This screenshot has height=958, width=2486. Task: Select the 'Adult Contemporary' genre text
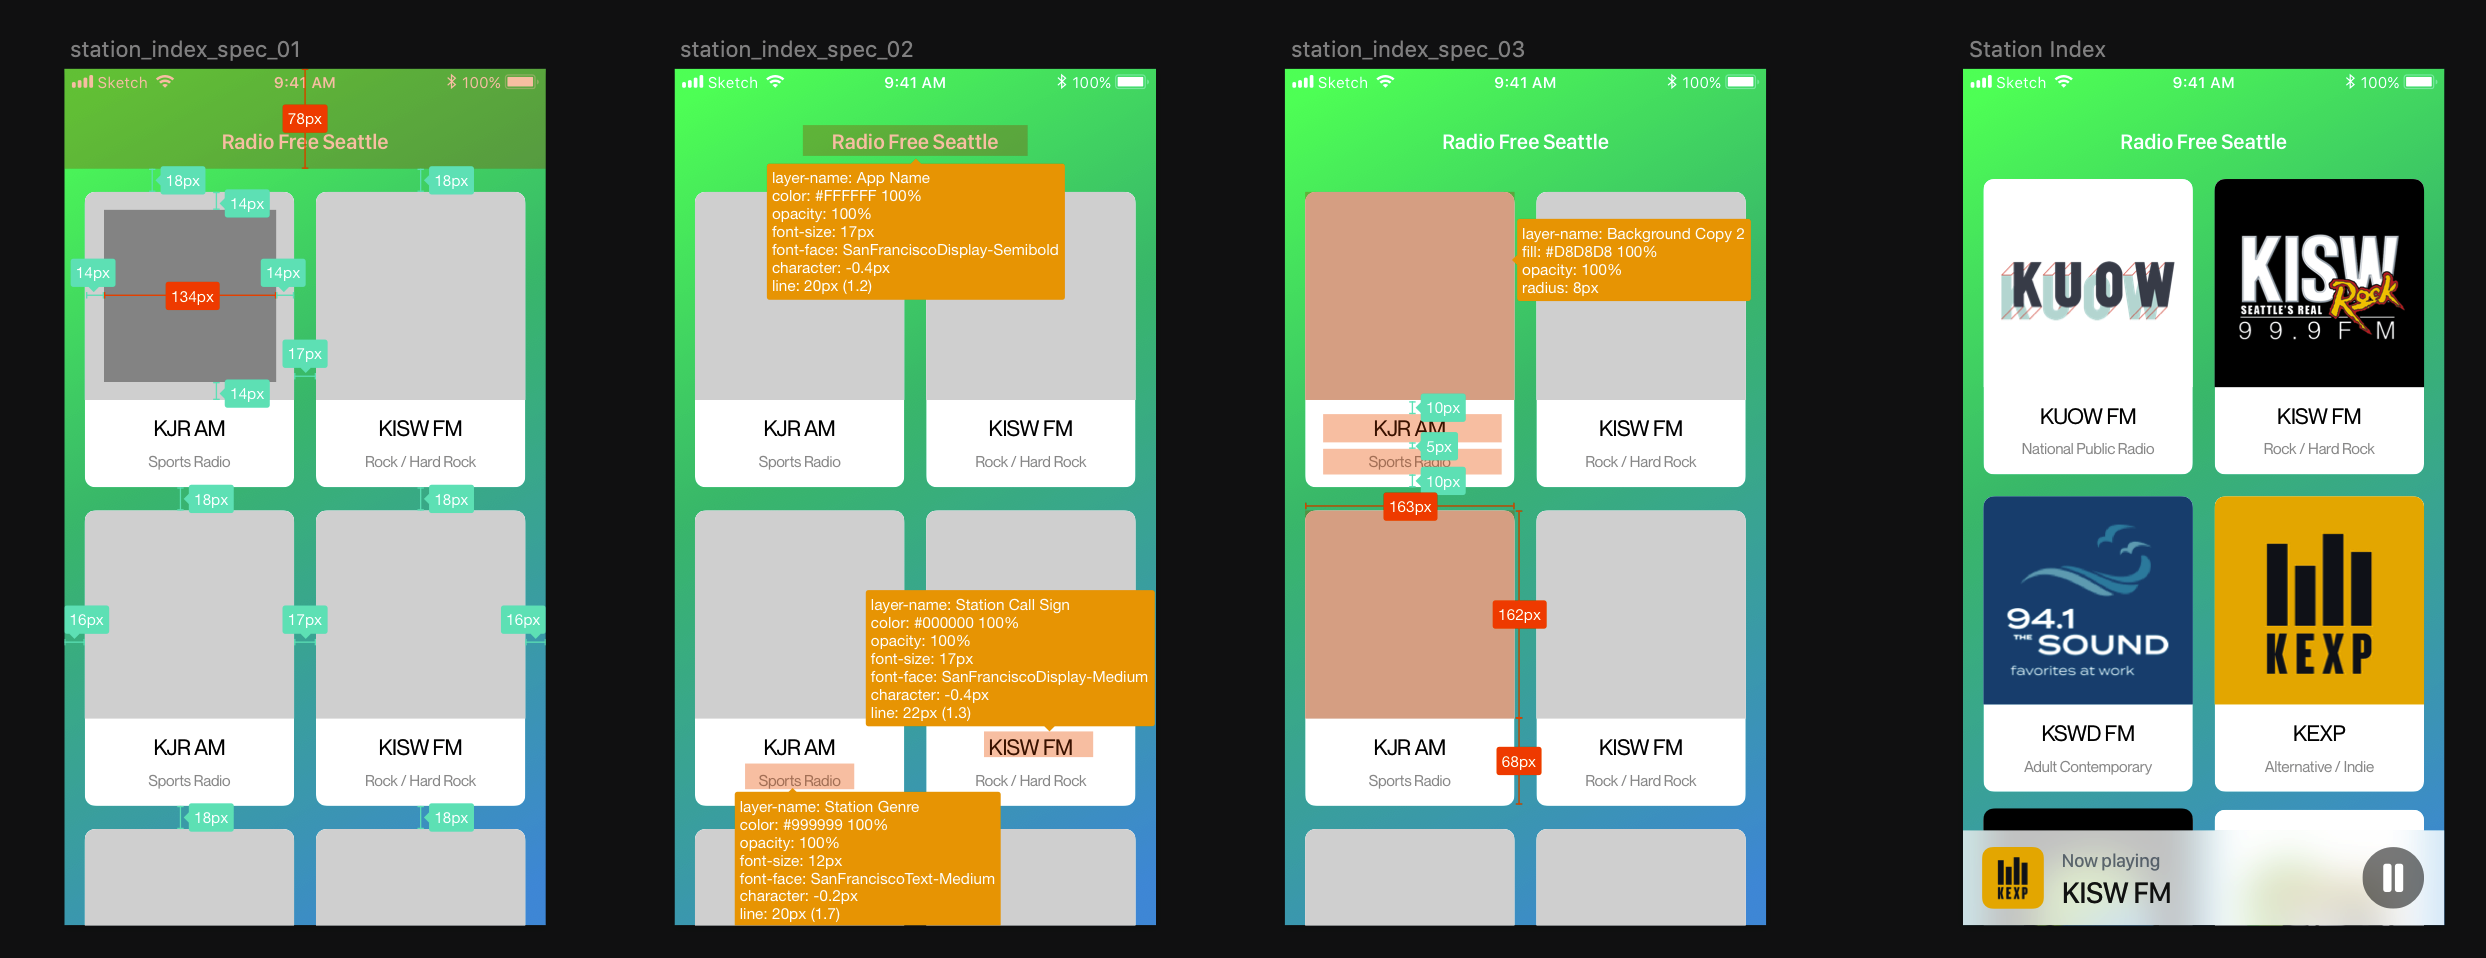[2088, 767]
